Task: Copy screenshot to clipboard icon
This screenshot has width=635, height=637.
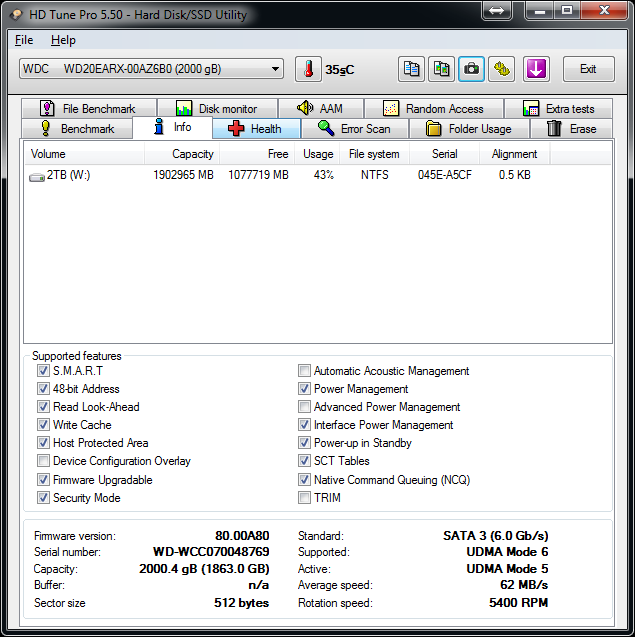Action: [441, 69]
